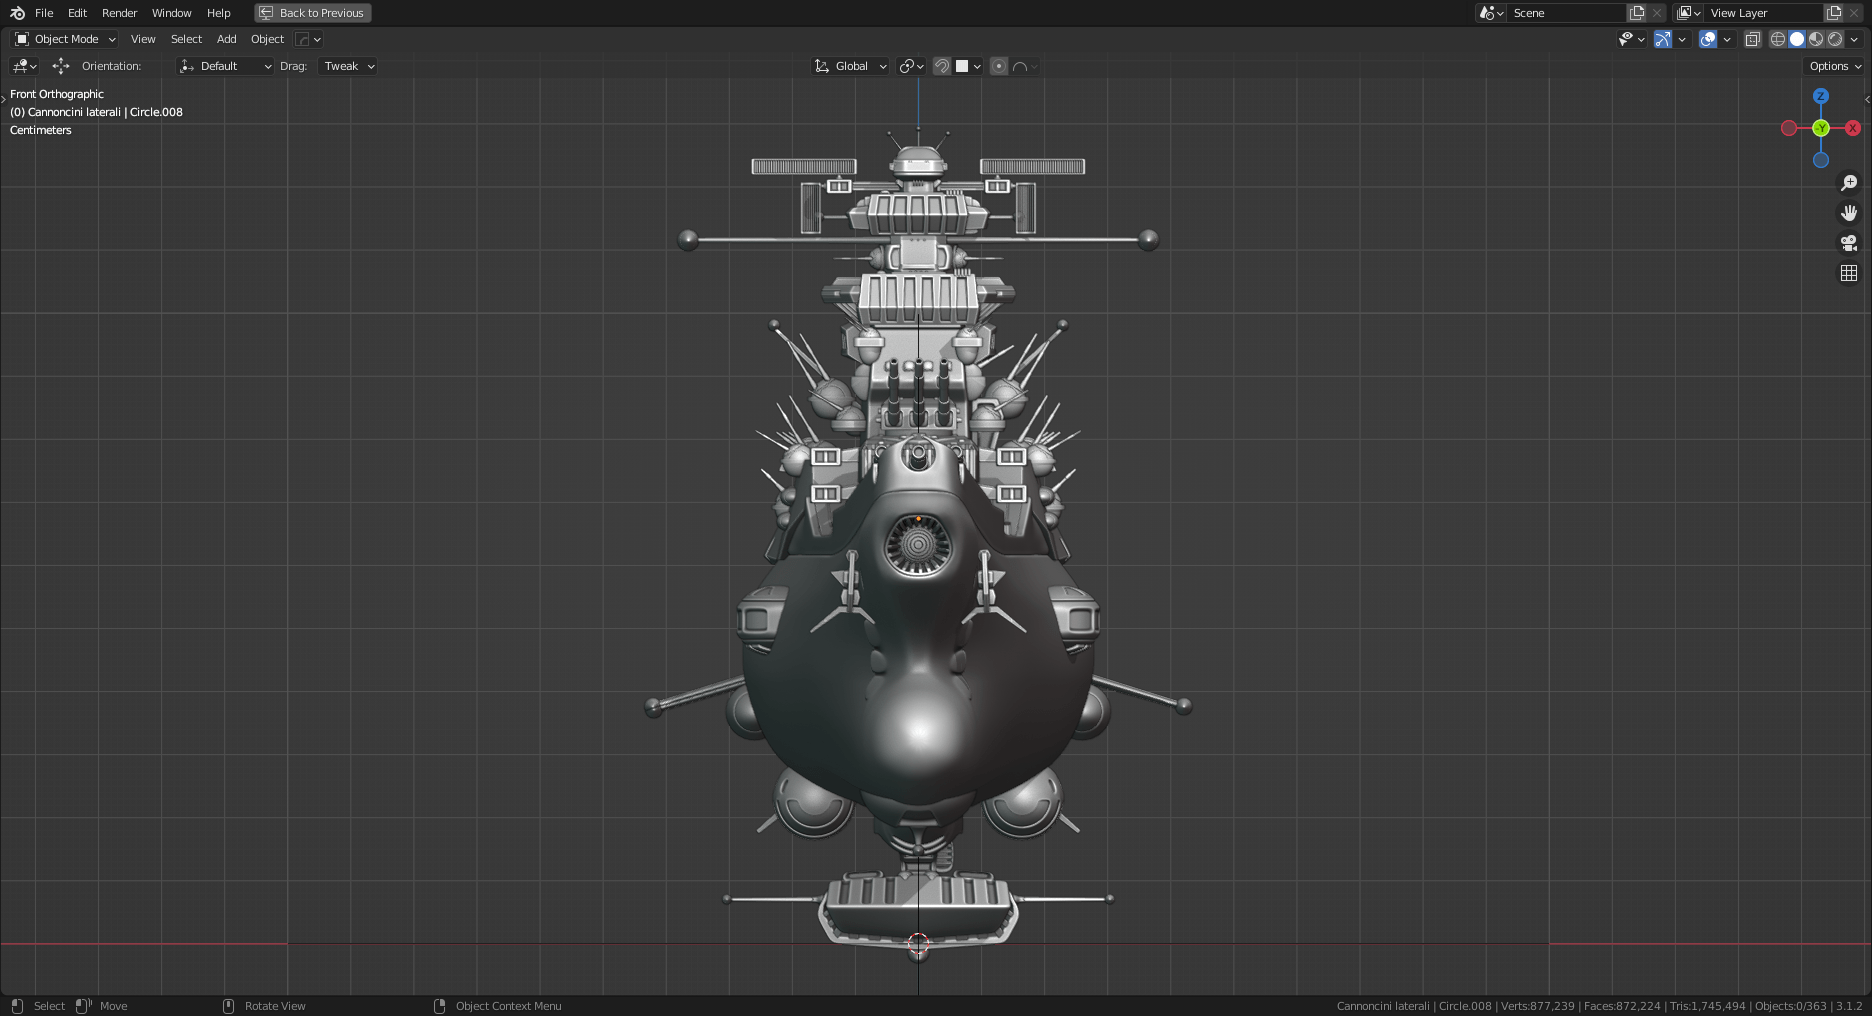Switch to Material Preview shading

pyautogui.click(x=1816, y=39)
